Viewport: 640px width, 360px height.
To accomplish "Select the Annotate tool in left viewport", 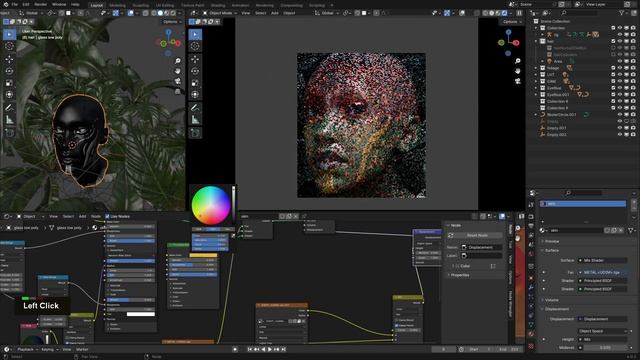I will pyautogui.click(x=9, y=108).
